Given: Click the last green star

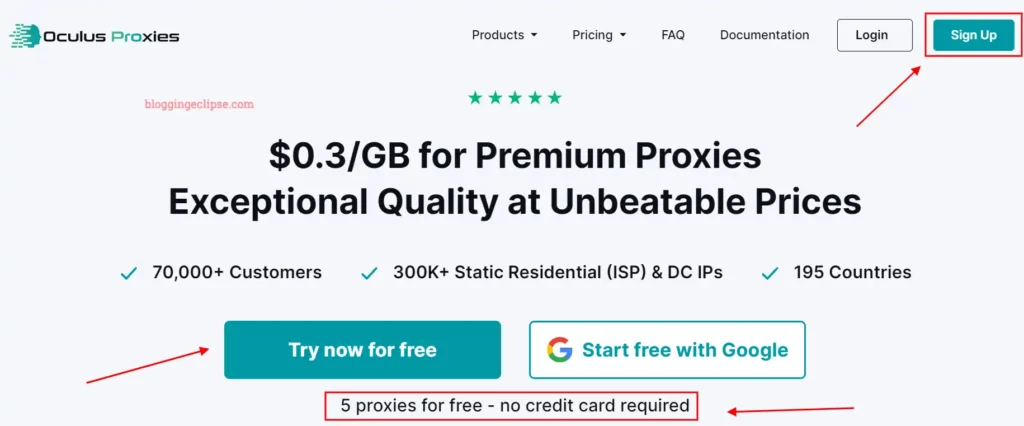Looking at the screenshot, I should click(x=554, y=97).
